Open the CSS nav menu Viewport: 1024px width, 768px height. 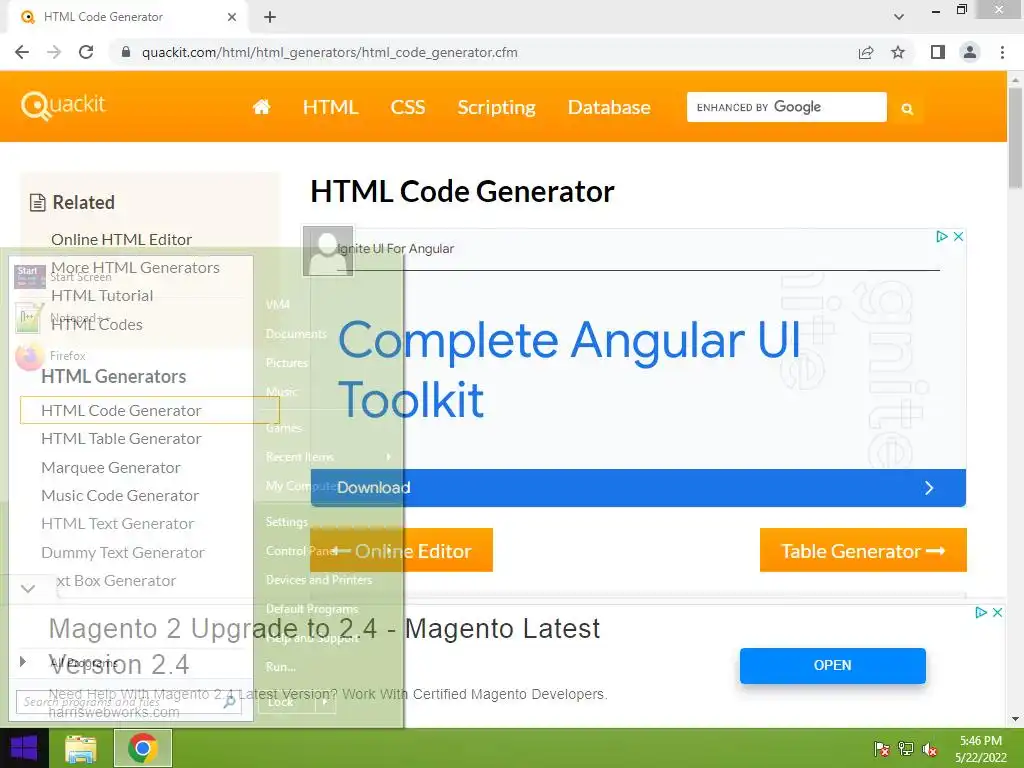coord(408,107)
